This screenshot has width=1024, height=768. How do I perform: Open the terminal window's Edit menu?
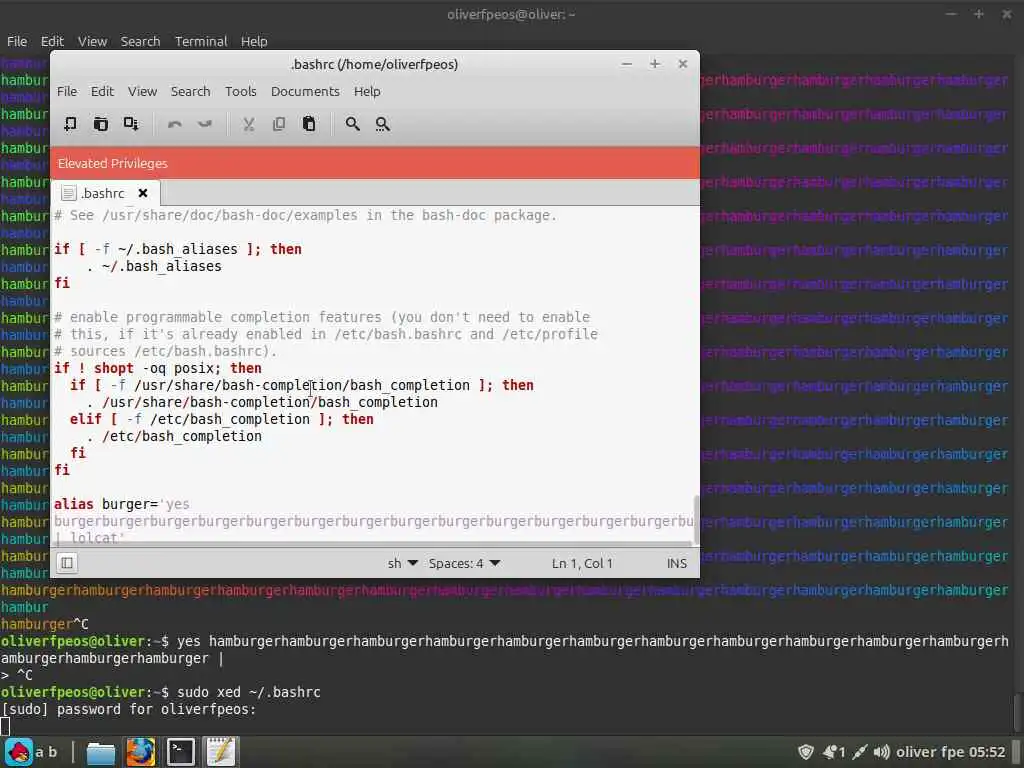pos(52,41)
